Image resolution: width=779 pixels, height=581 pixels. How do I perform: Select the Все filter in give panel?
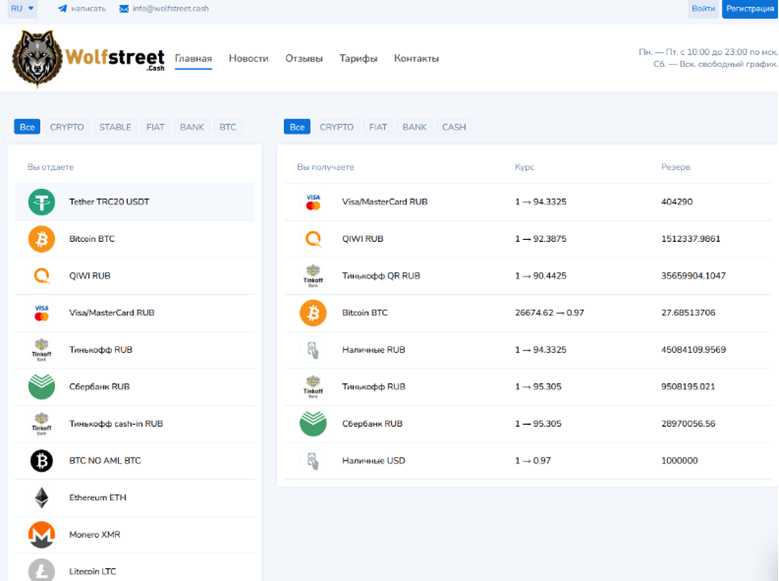[x=27, y=127]
